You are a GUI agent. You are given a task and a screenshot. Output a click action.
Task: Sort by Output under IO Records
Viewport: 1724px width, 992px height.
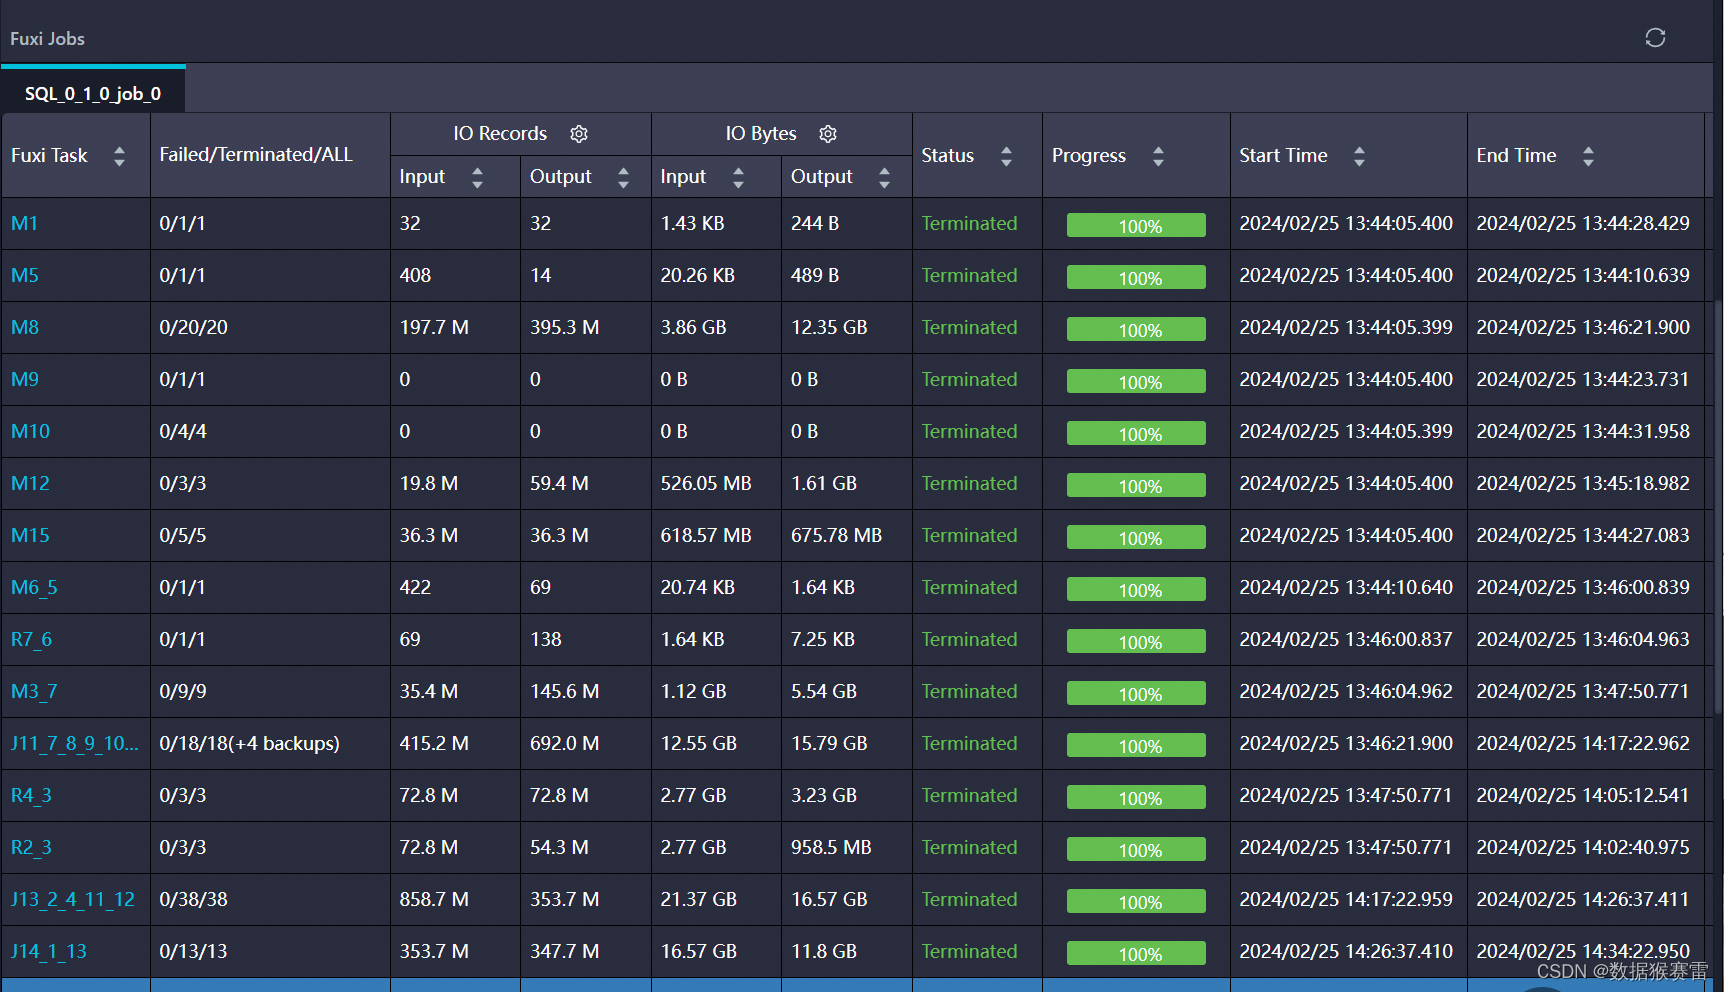coord(624,177)
